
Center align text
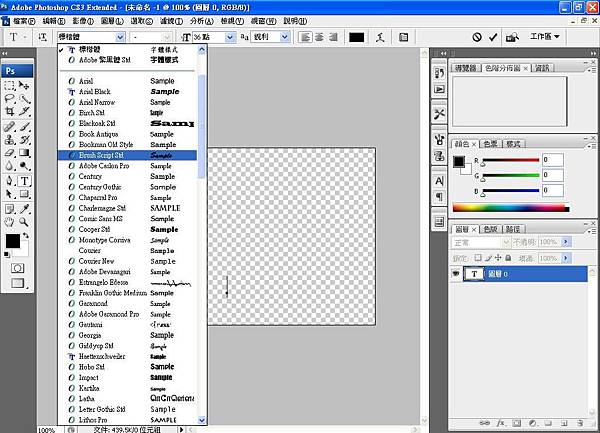[319, 37]
